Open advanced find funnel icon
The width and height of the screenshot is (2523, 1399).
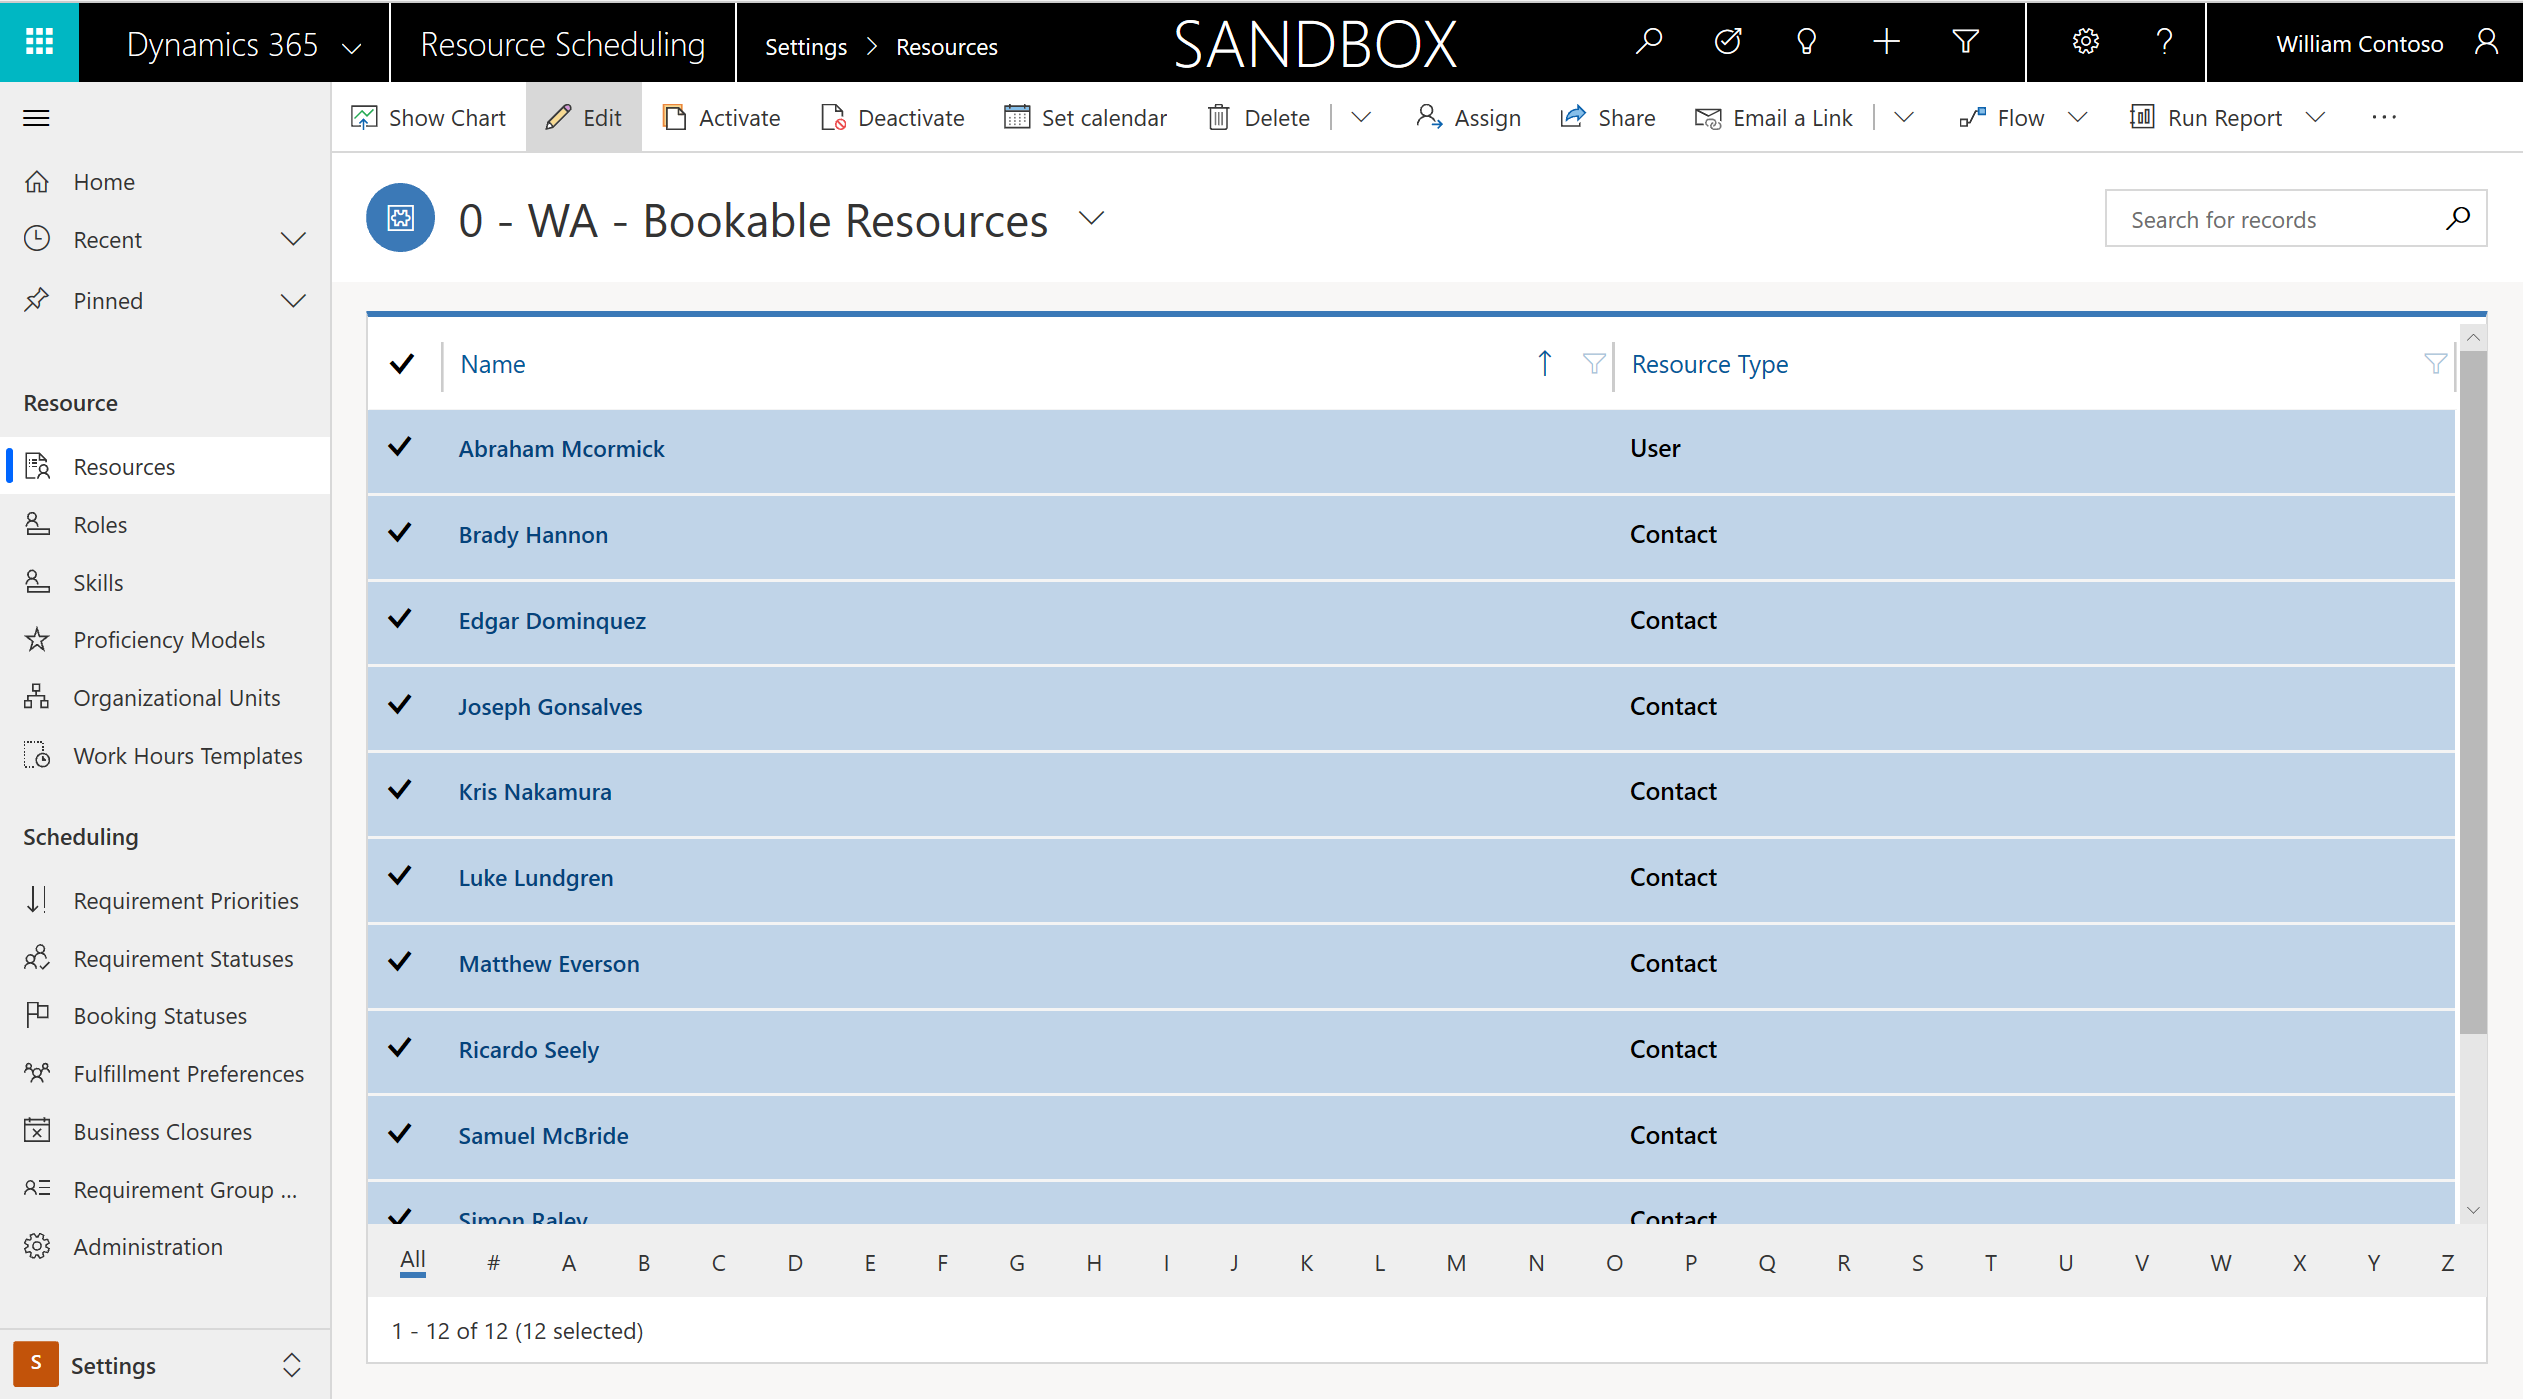pos(1965,42)
